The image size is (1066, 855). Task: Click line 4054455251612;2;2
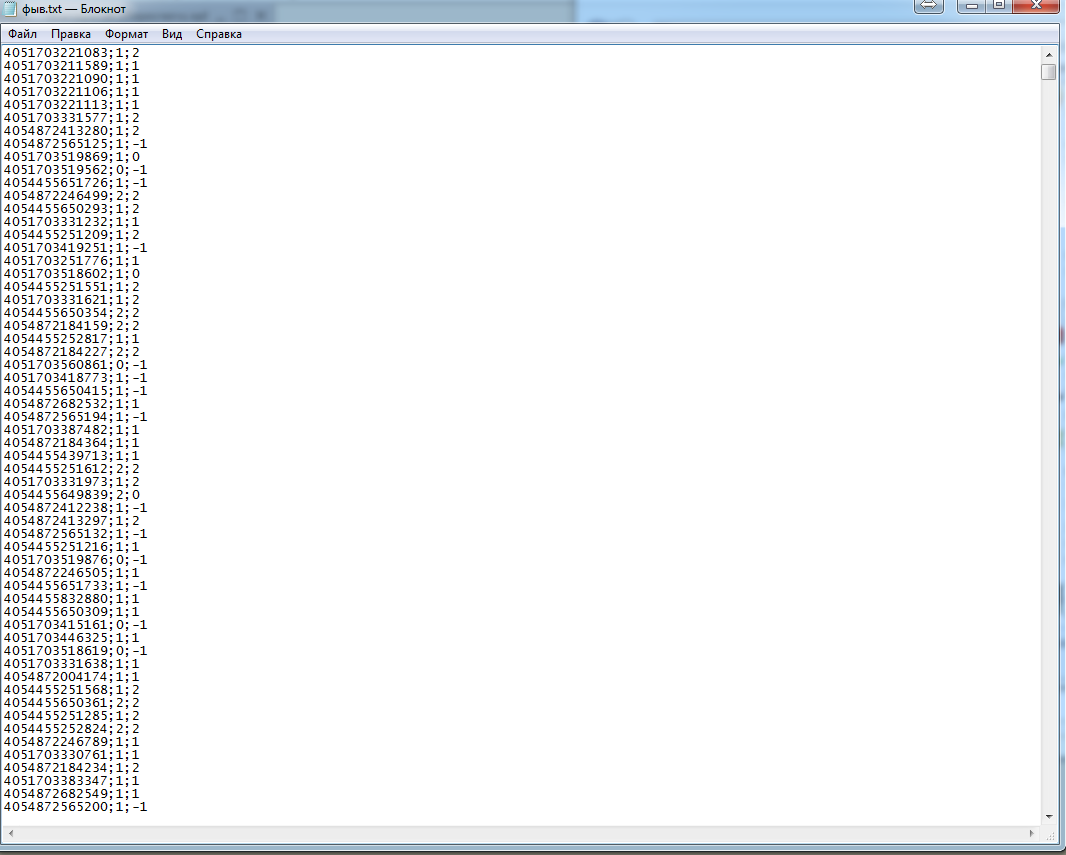(x=71, y=468)
